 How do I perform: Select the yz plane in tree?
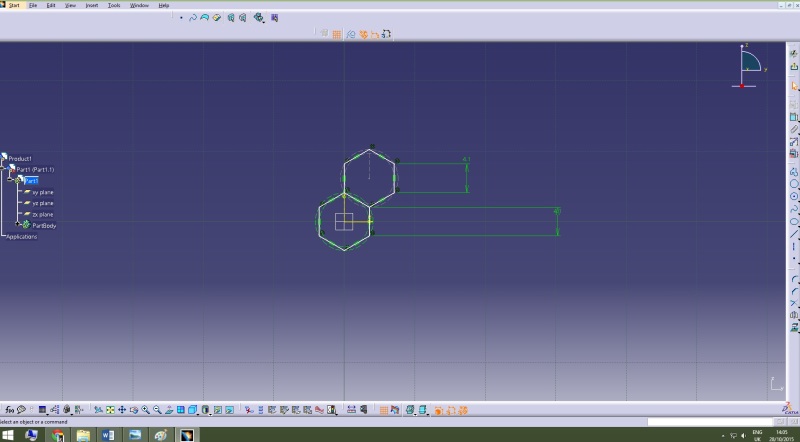point(43,203)
